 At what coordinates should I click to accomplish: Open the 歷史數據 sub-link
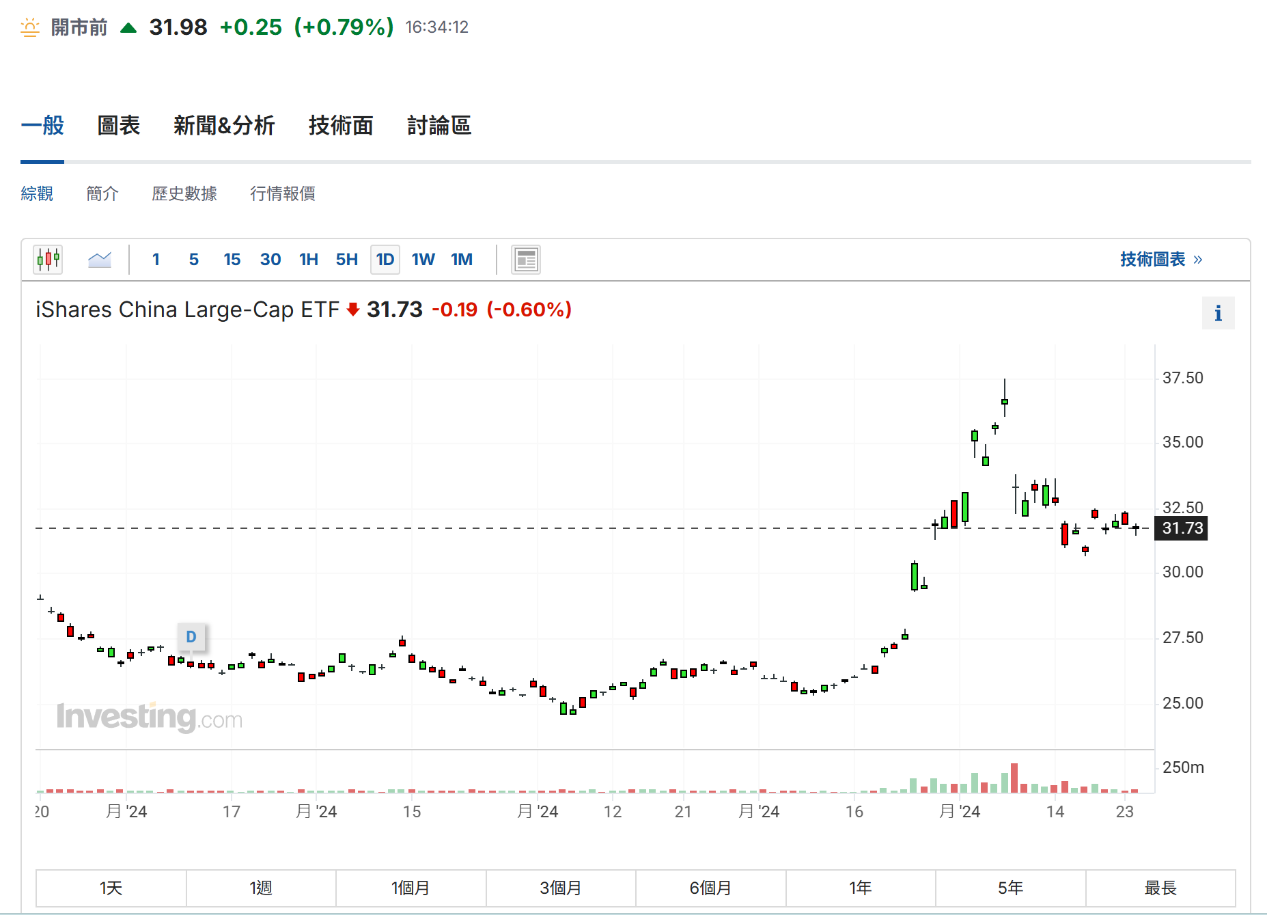point(184,194)
